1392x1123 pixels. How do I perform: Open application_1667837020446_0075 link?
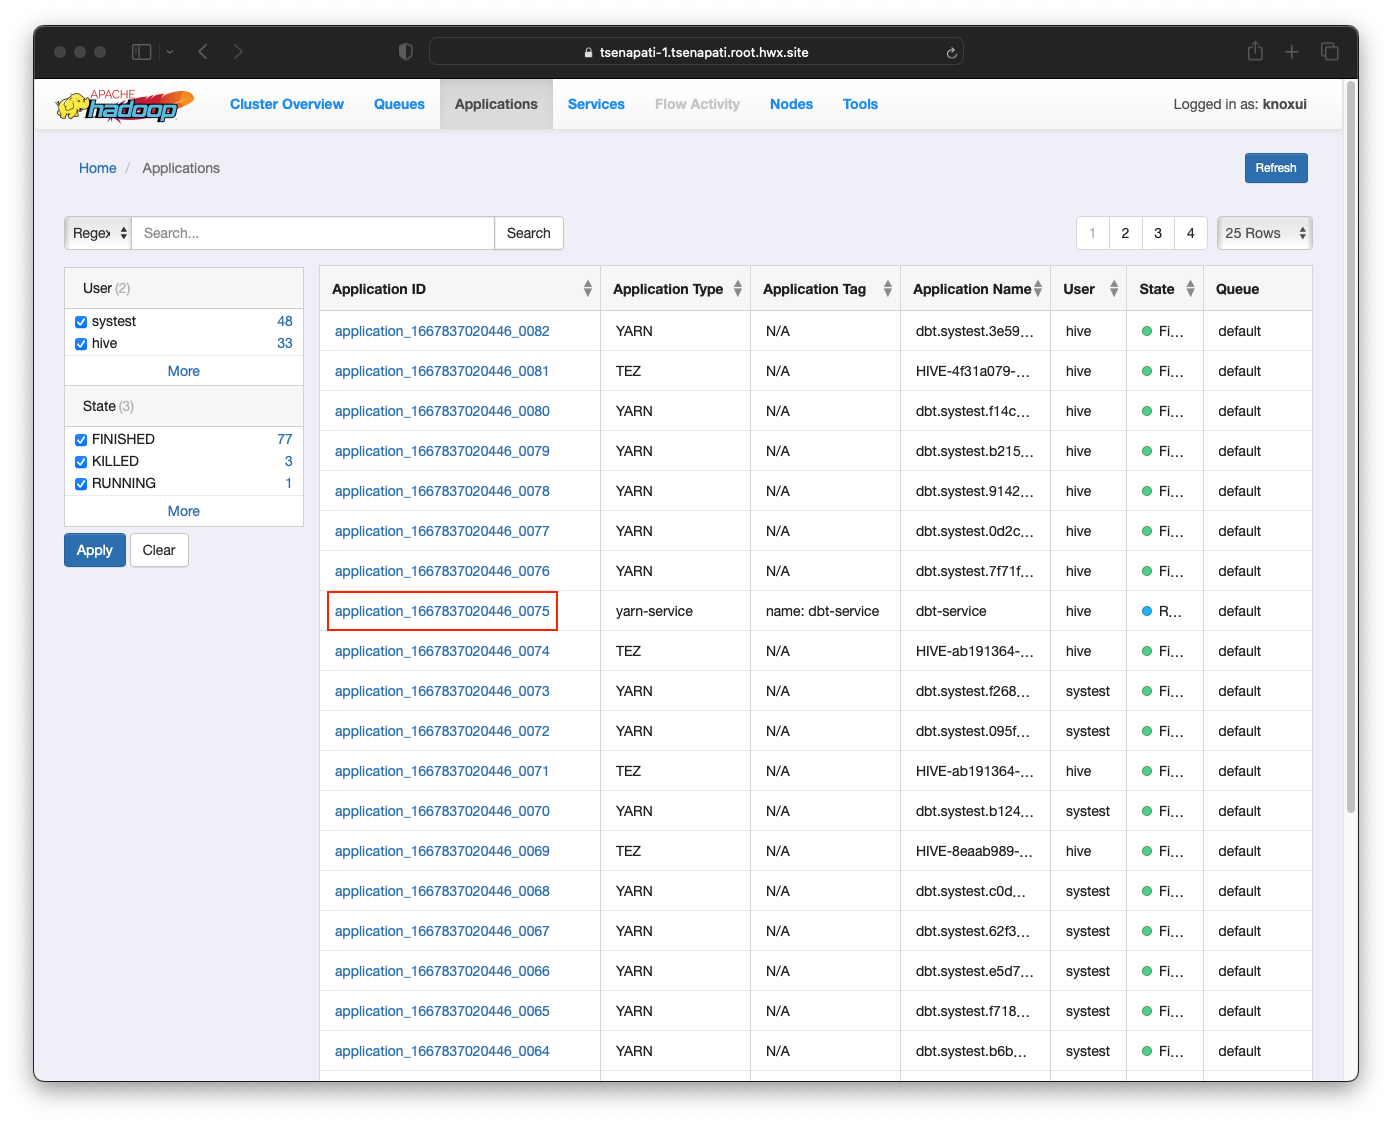[442, 611]
